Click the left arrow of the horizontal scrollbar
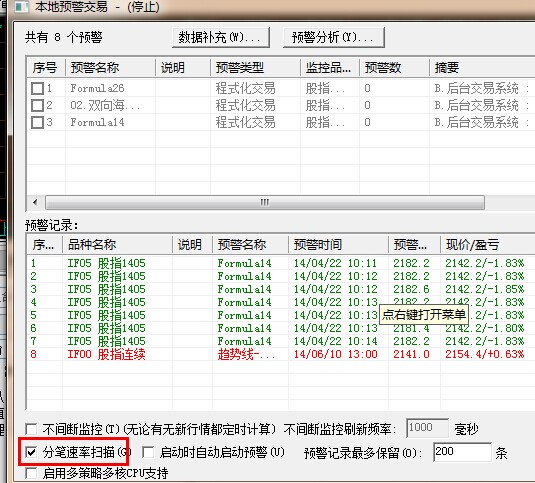 (35, 202)
